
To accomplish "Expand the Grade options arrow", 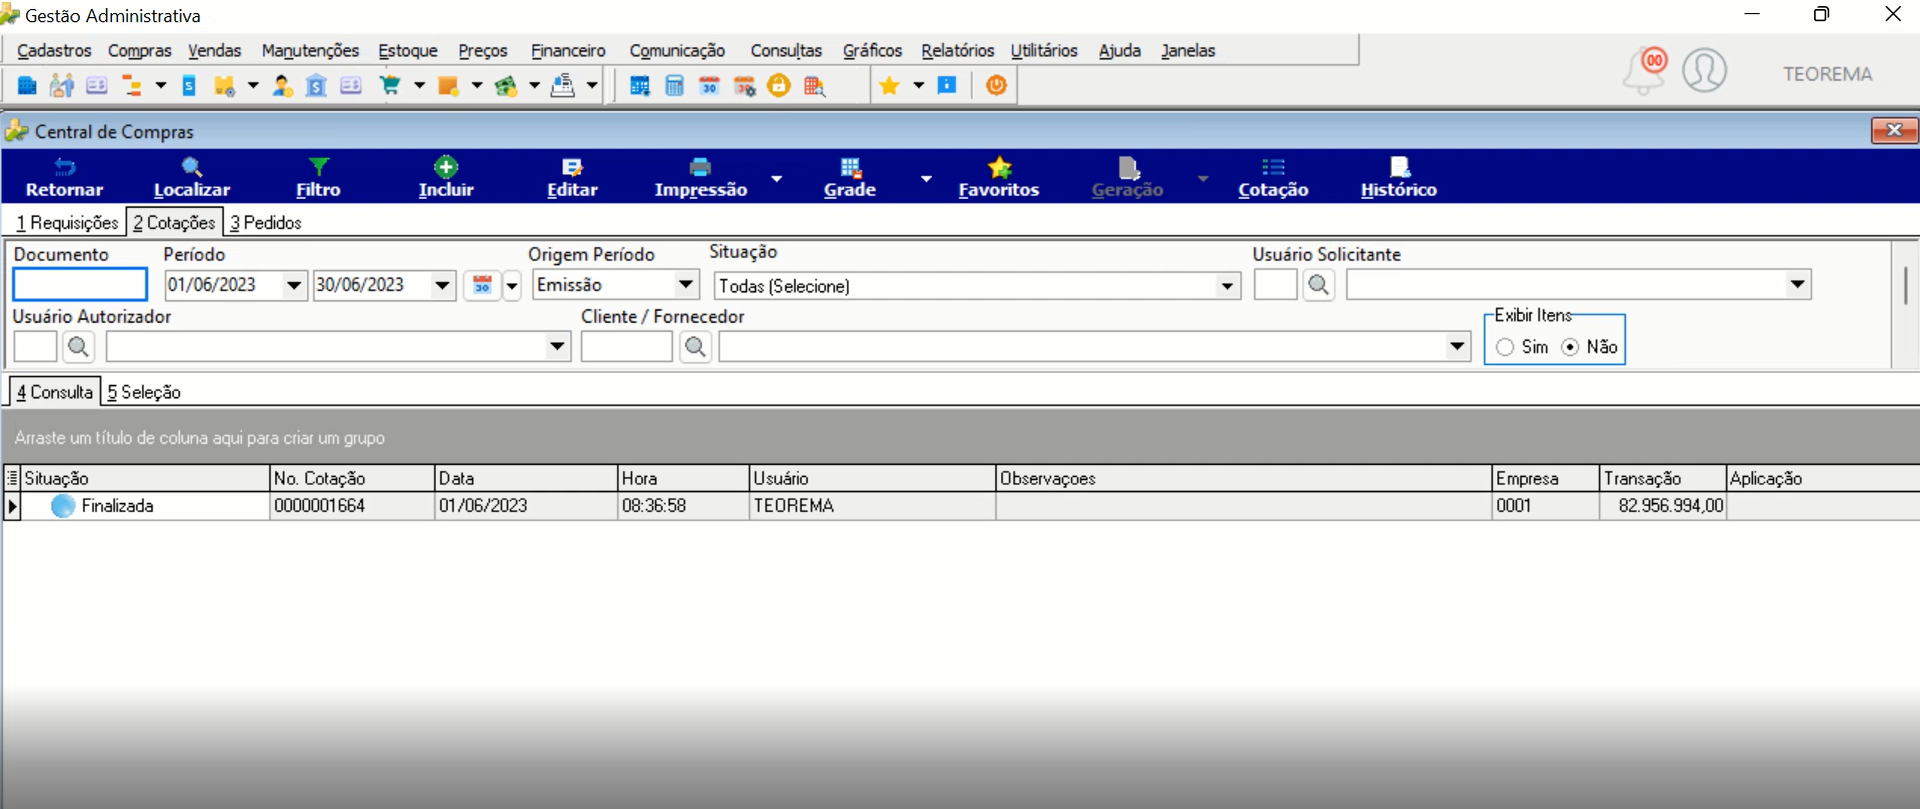I will (x=926, y=178).
